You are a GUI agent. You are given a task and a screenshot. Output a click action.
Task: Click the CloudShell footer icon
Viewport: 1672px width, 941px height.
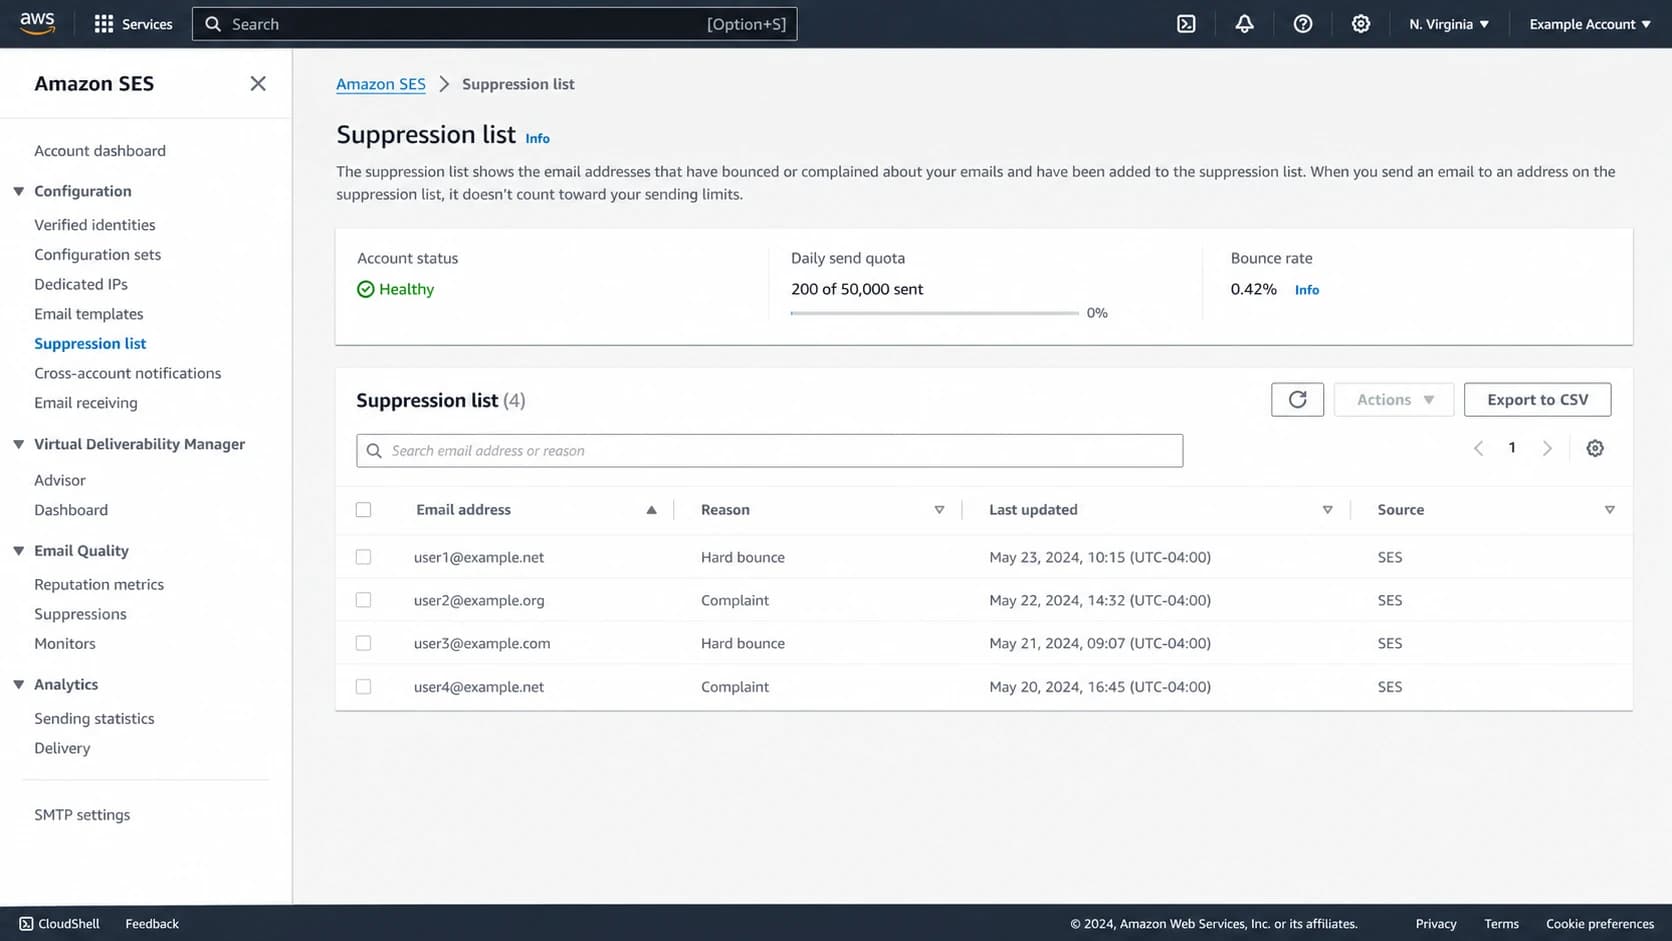point(27,924)
